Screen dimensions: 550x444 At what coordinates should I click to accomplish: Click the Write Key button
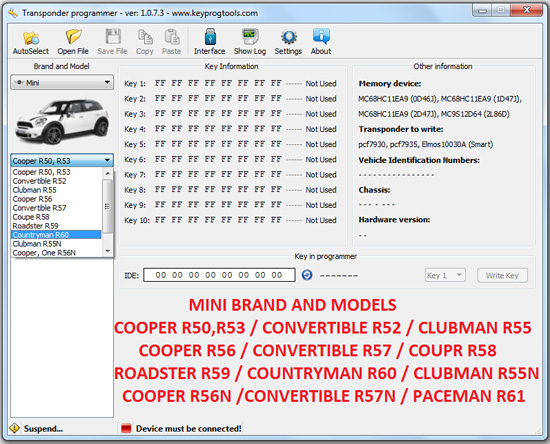tap(502, 275)
